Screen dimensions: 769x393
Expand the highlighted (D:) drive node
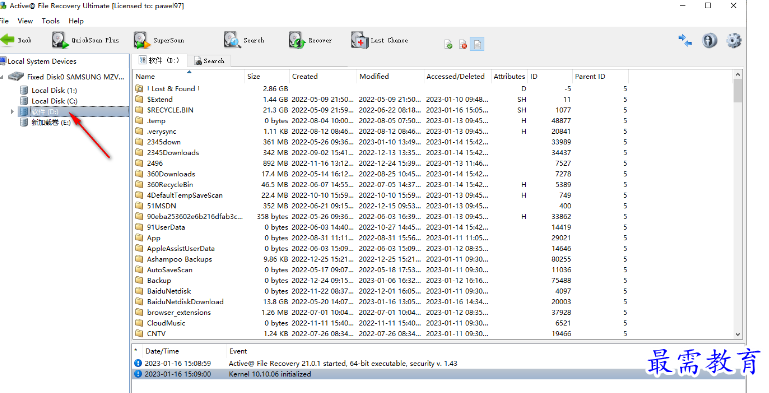point(12,112)
